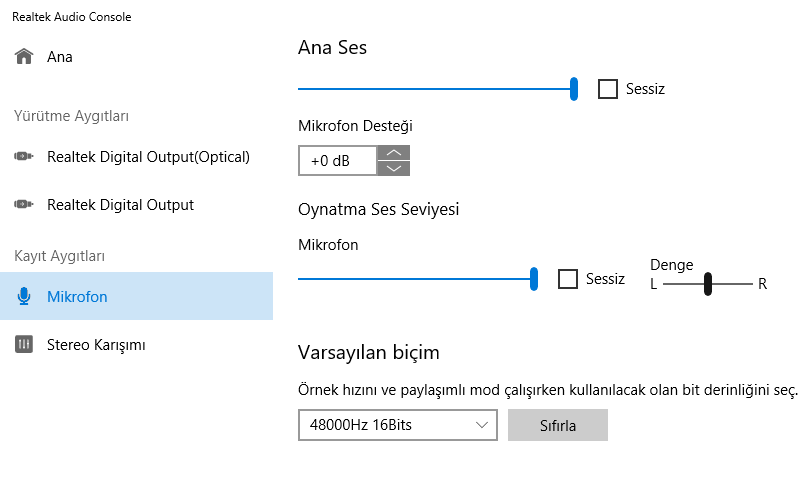This screenshot has width=810, height=484.
Task: Click the microphone icon in sidebar
Action: (24, 297)
